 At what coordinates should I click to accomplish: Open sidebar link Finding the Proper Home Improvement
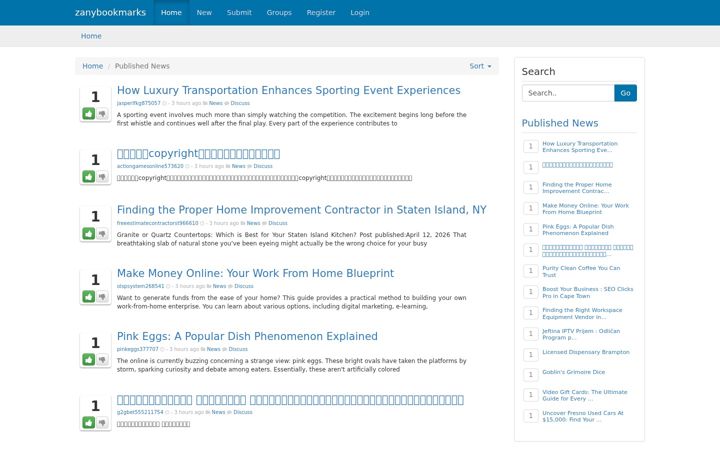[x=577, y=188]
